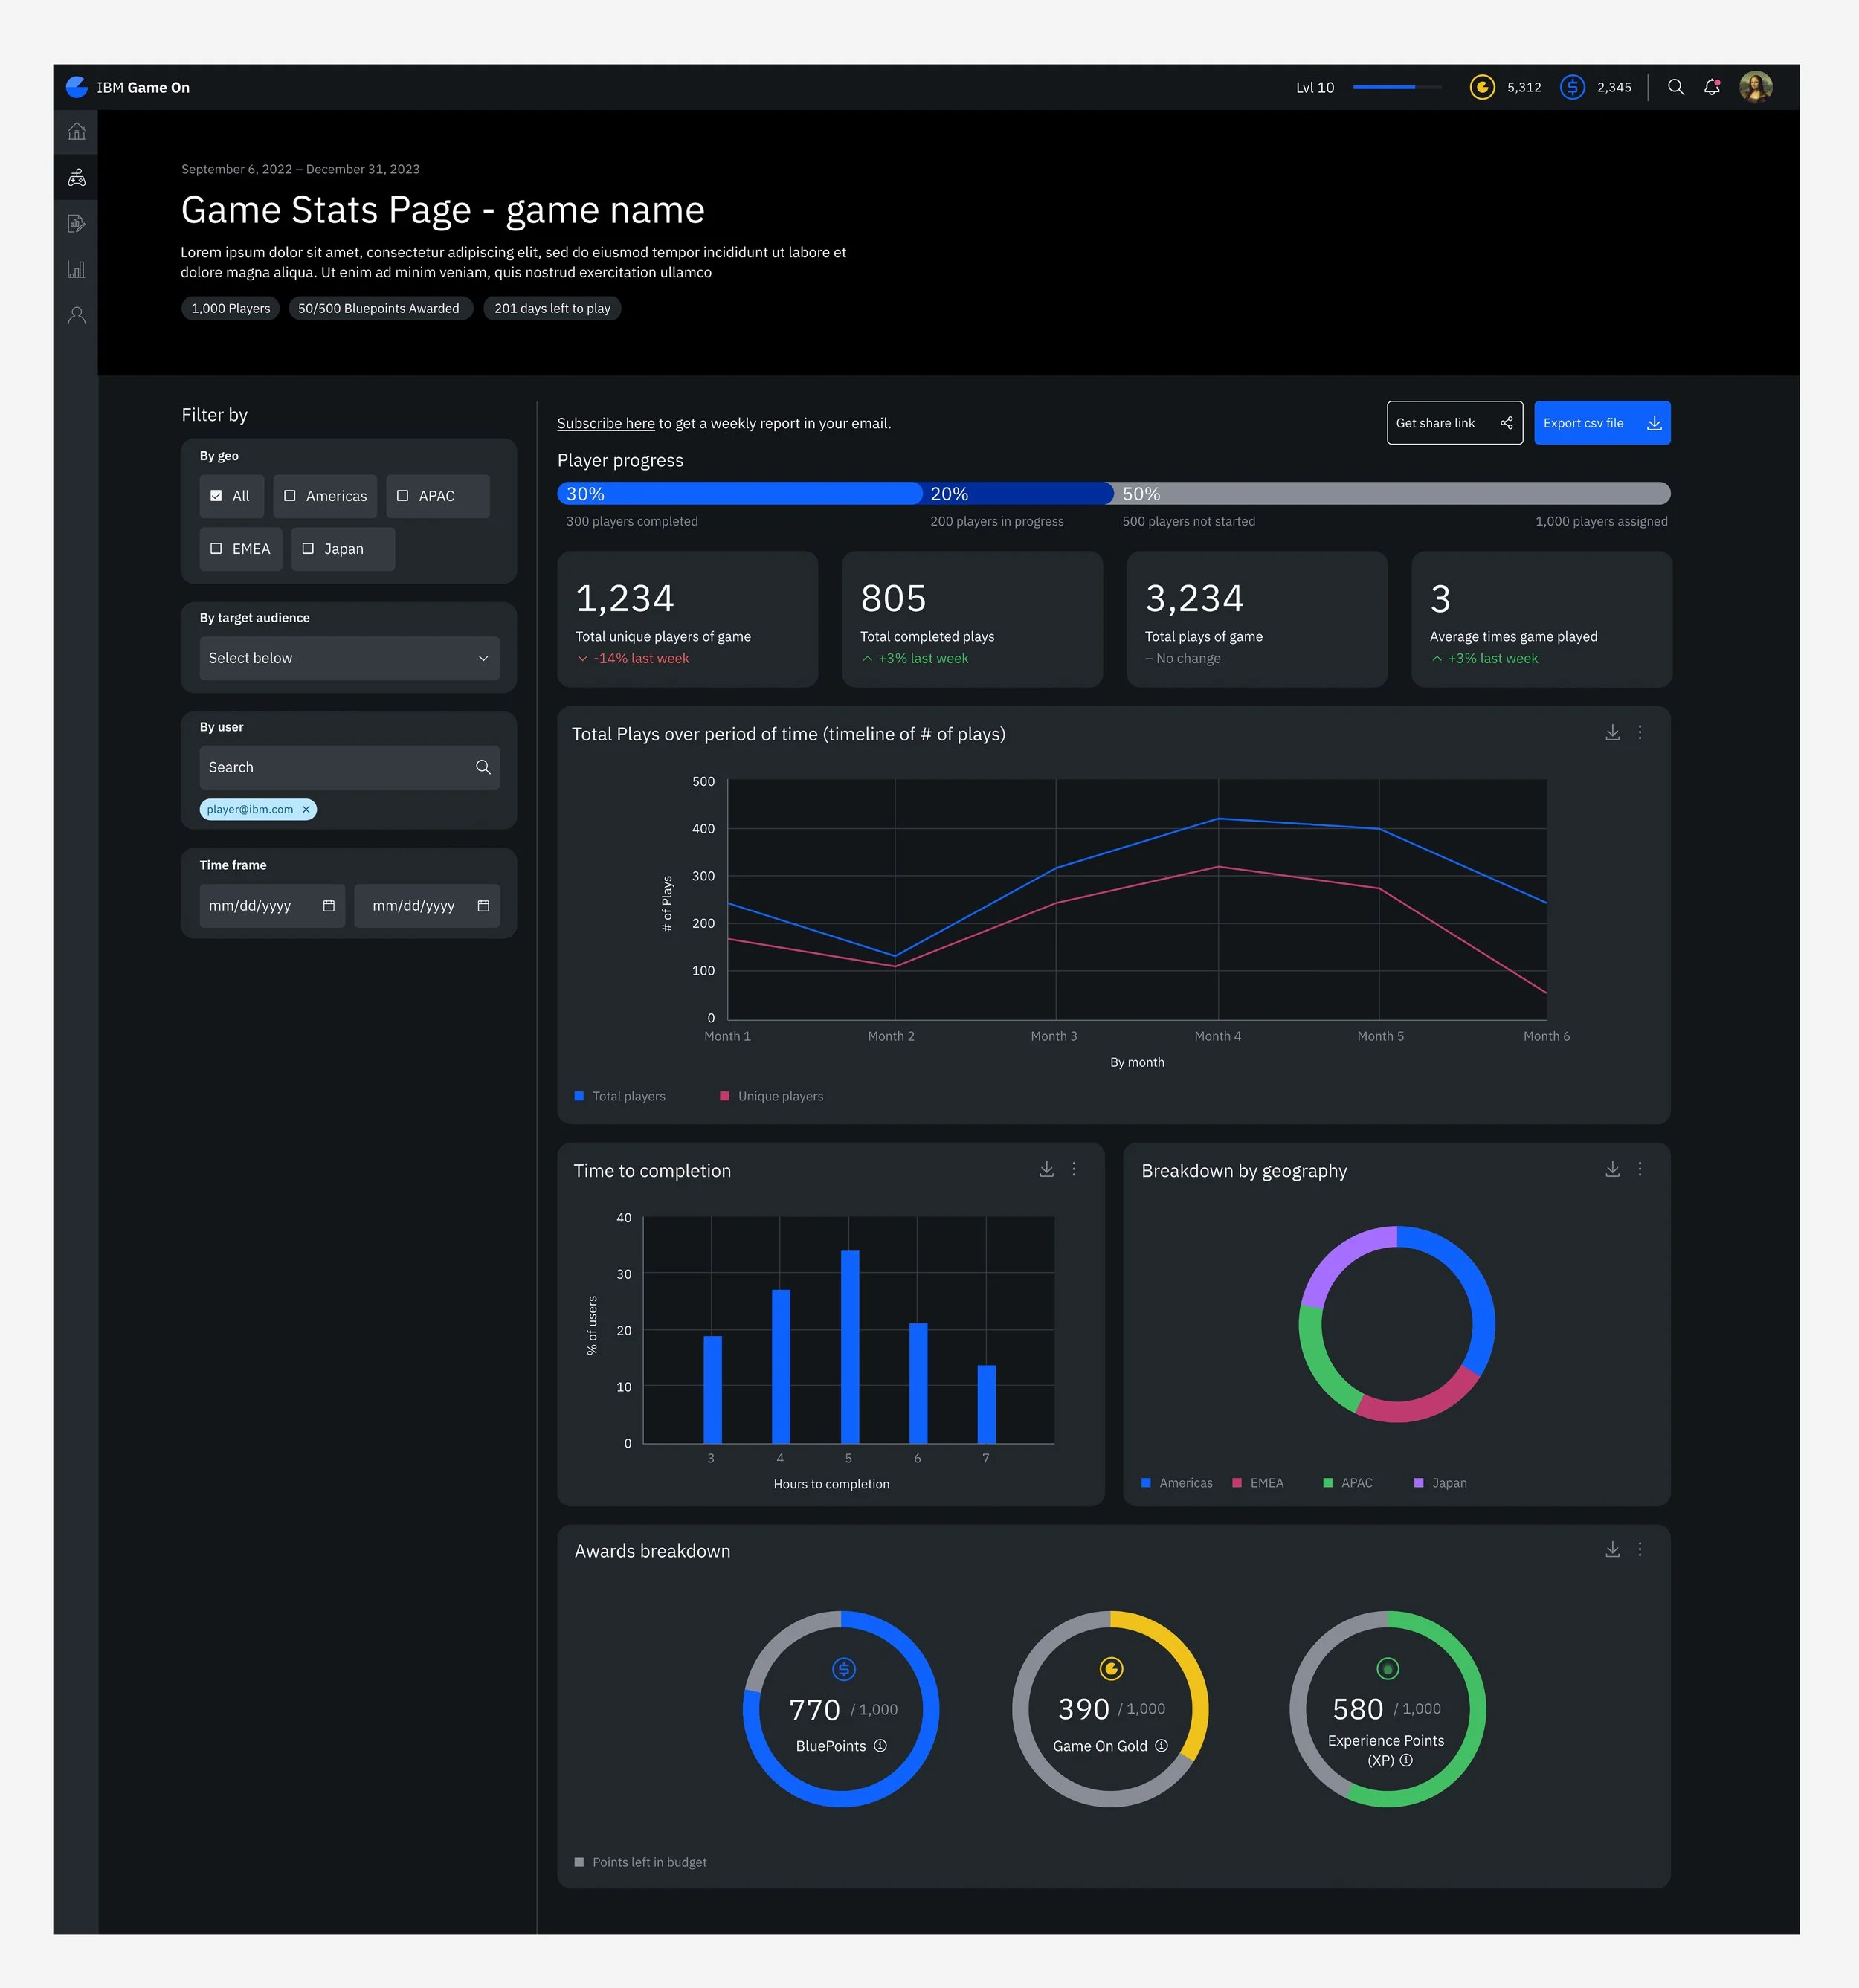Click the Player progress bar 30% segment
1859x1988 pixels.
coord(739,493)
